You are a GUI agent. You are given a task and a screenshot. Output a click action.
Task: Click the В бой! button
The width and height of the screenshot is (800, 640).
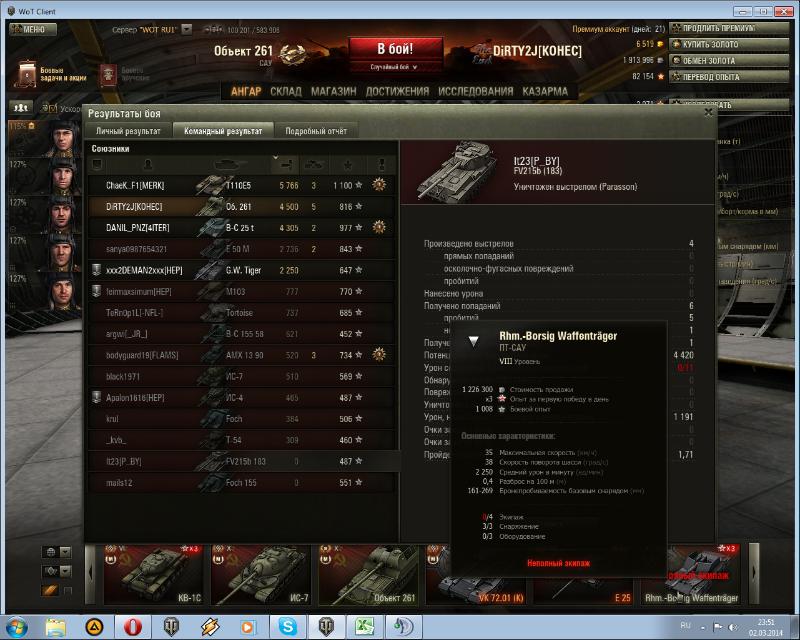point(395,49)
